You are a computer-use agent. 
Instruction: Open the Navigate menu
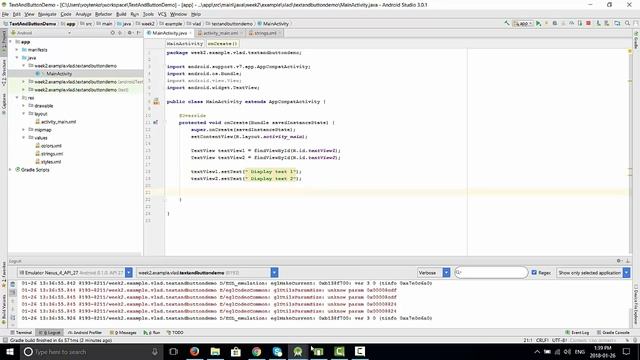[47, 14]
